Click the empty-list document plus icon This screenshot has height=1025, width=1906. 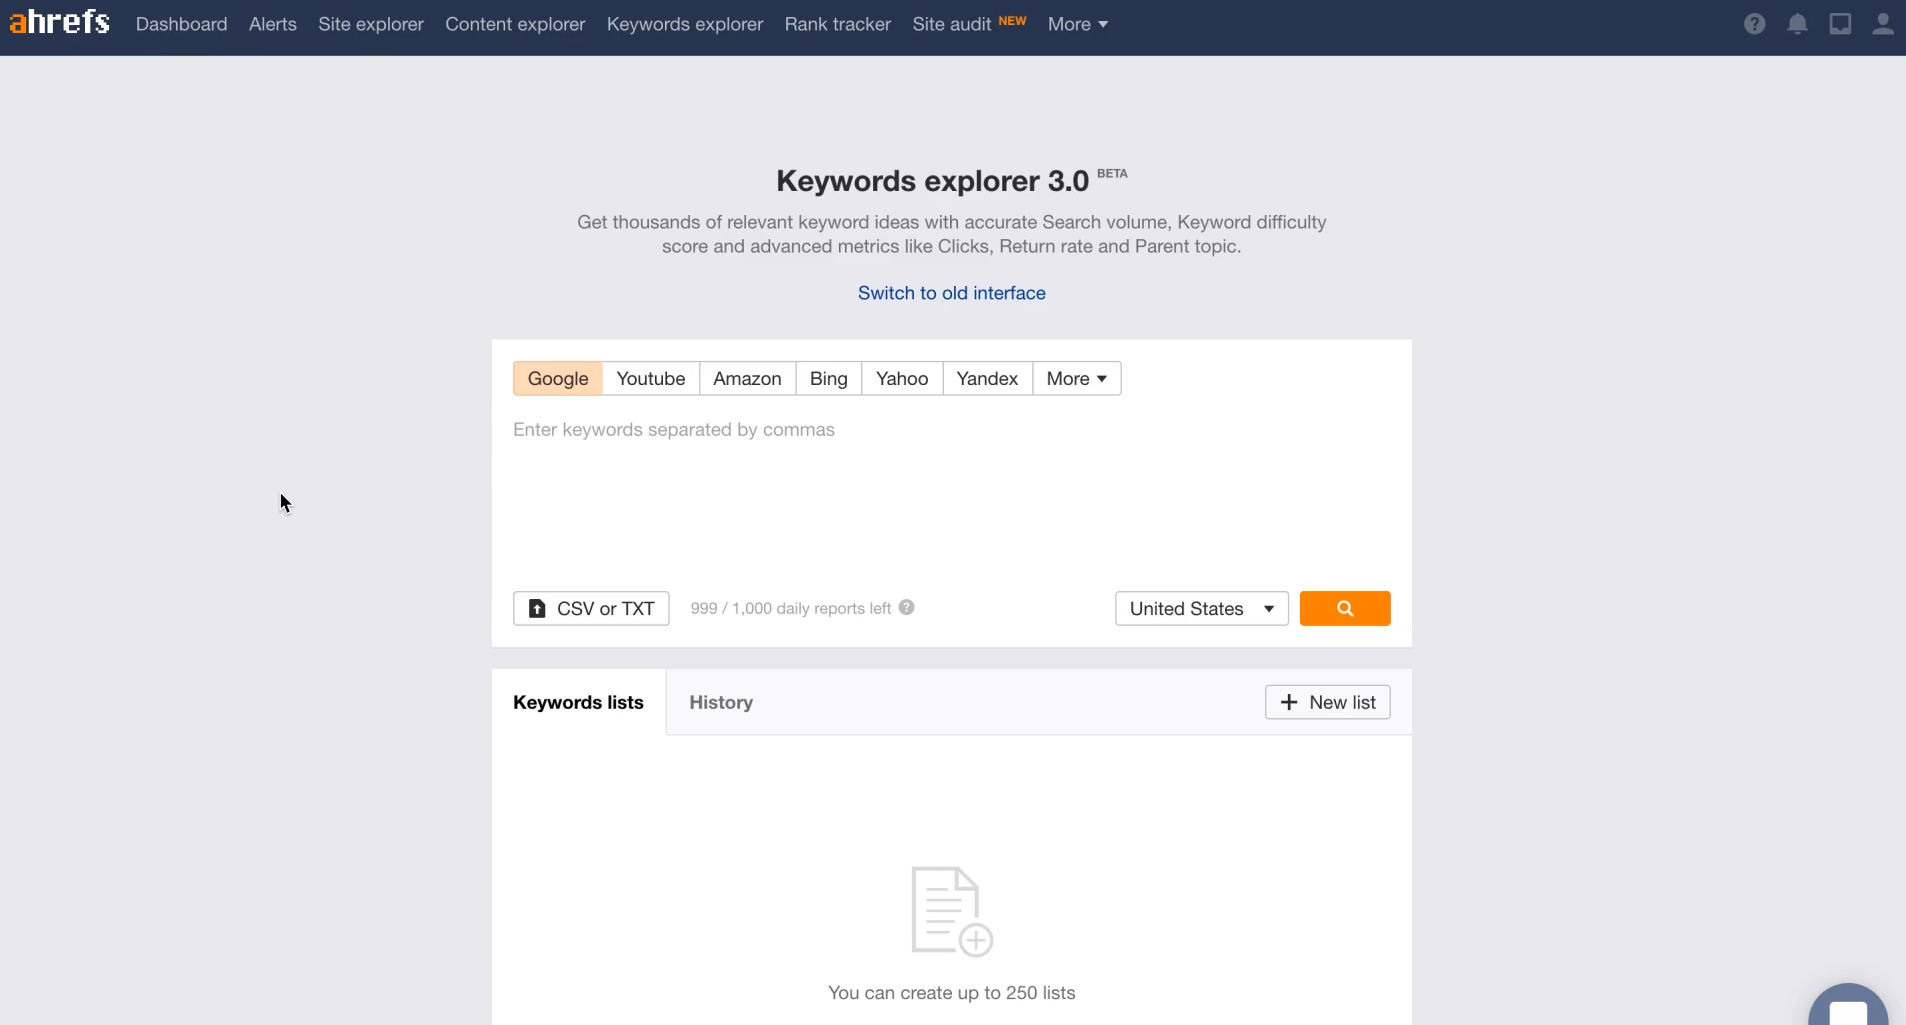coord(952,912)
